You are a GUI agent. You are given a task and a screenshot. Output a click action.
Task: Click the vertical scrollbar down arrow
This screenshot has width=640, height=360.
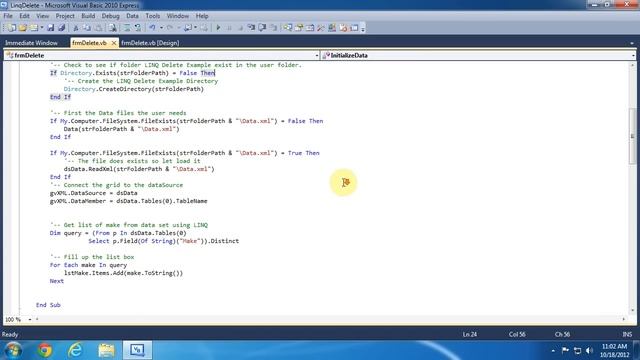(x=633, y=311)
